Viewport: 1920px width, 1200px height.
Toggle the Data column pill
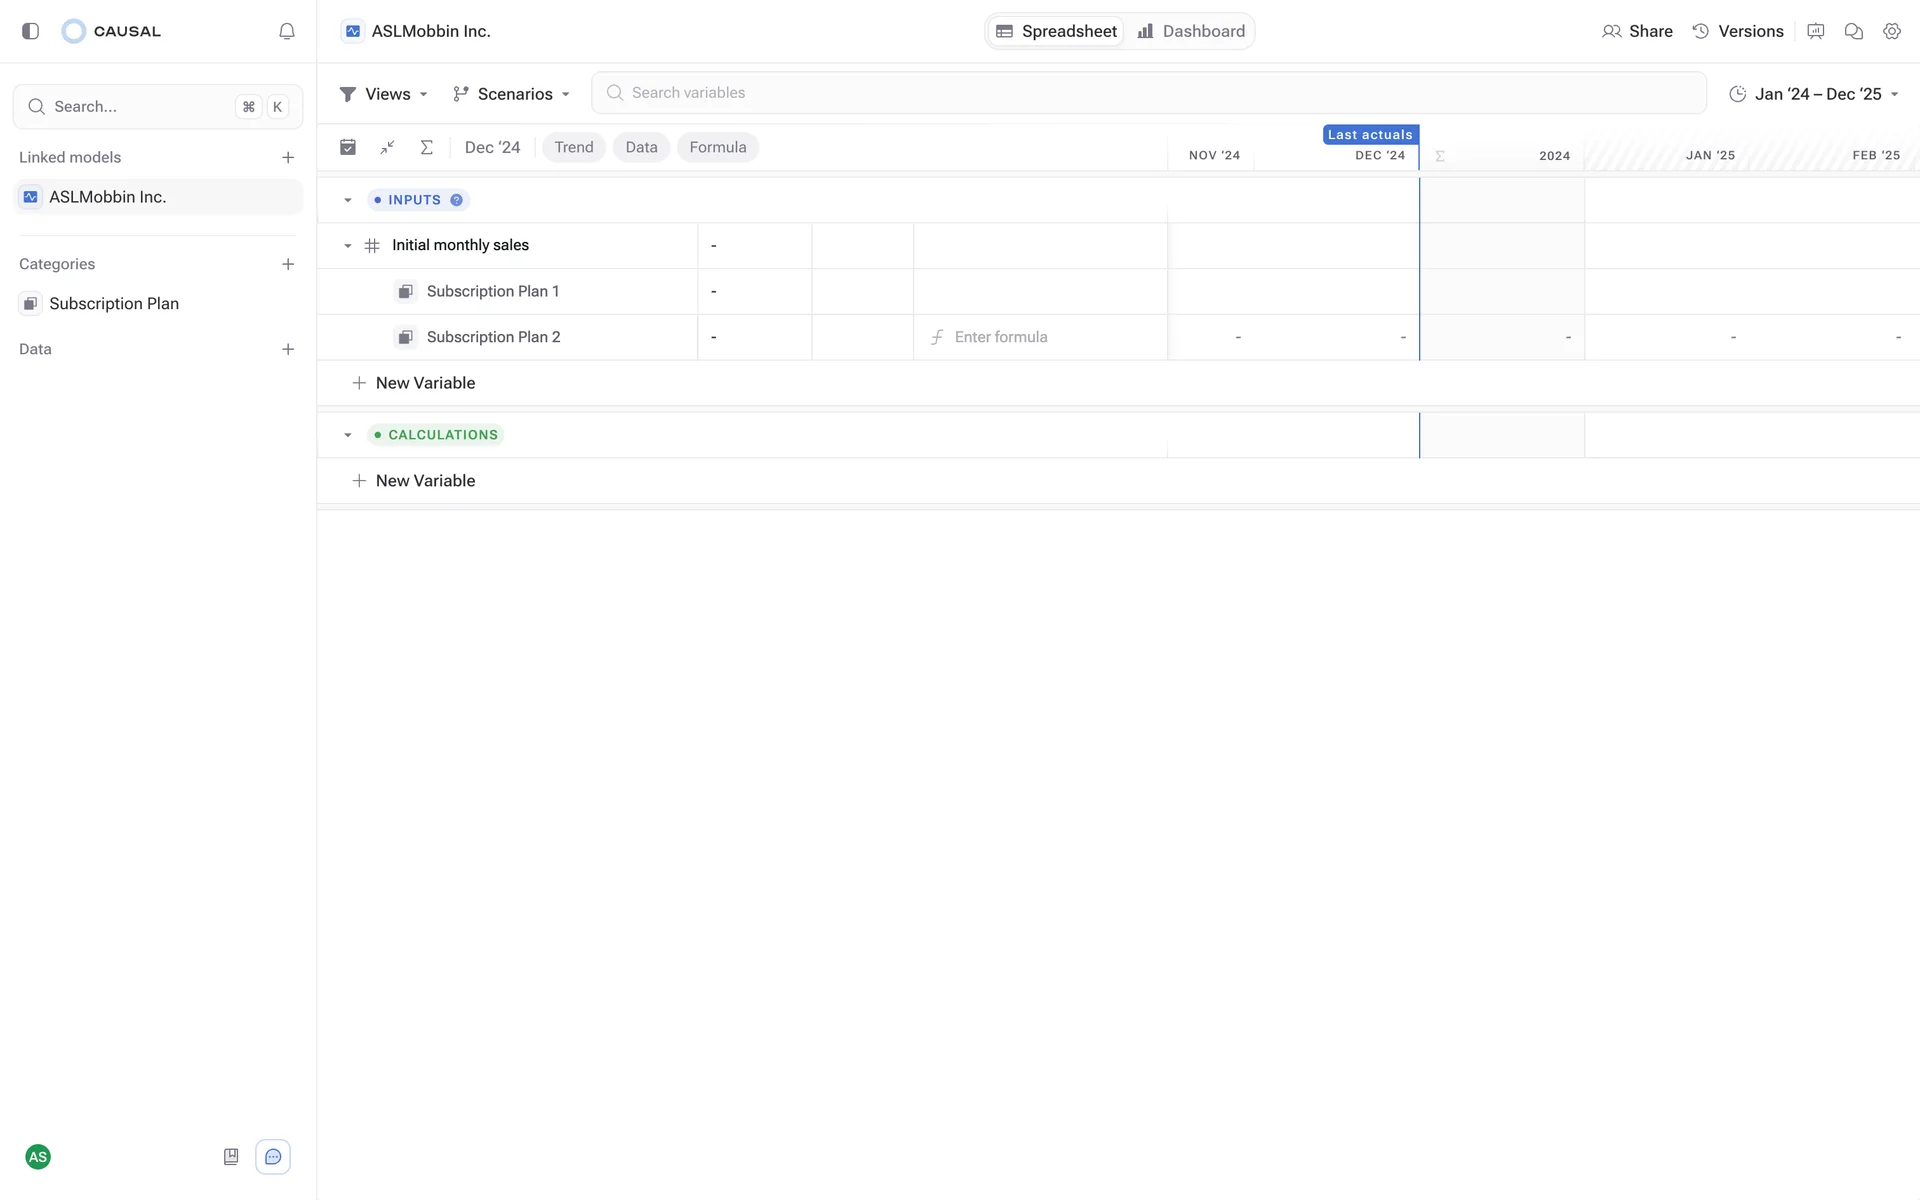click(641, 147)
